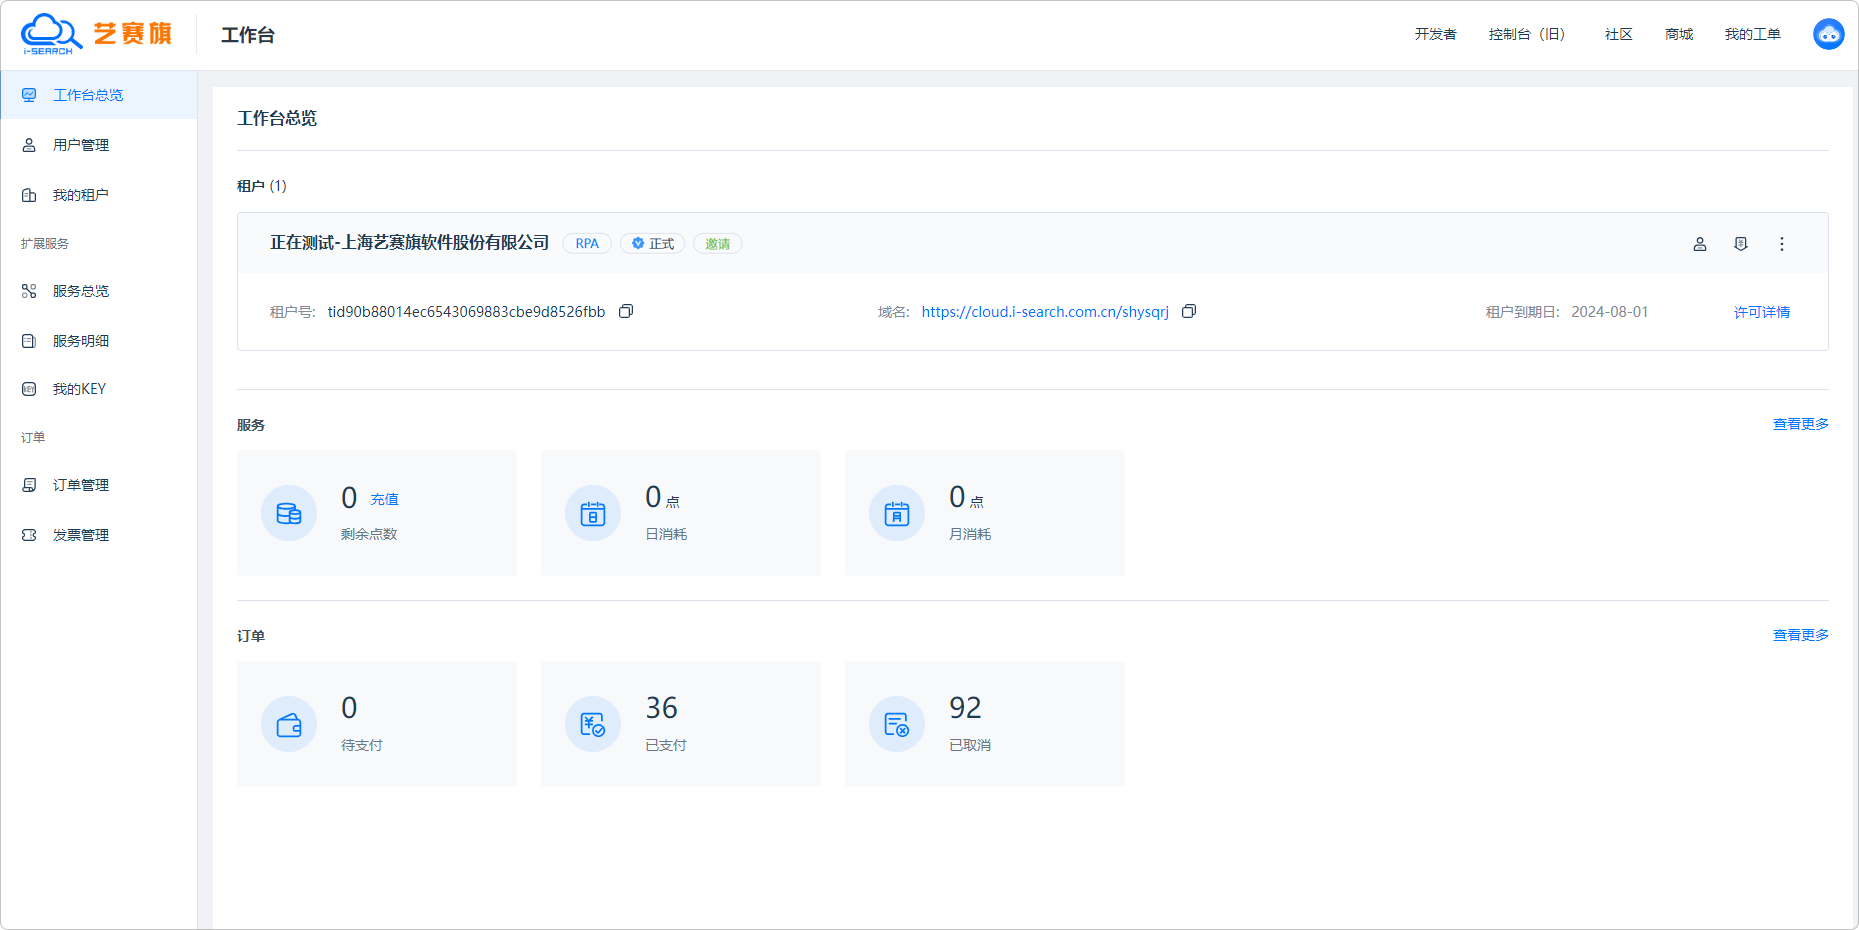Screen dimensions: 1859x930
Task: Click the cancelled orders icon
Action: [897, 724]
